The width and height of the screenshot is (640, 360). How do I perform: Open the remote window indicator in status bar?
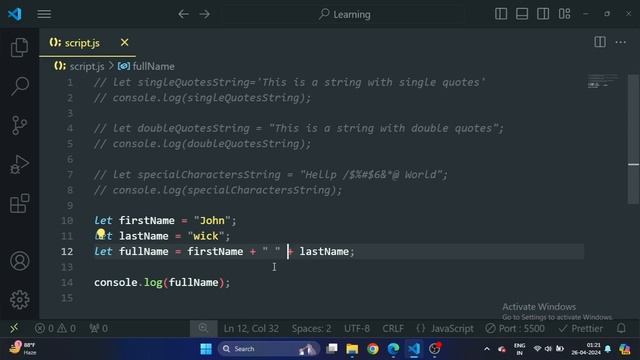pyautogui.click(x=14, y=328)
